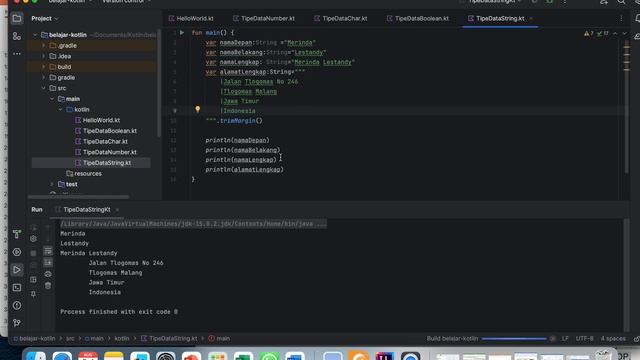640x360 pixels.
Task: Open the Services tool window icon
Action: tap(17, 252)
